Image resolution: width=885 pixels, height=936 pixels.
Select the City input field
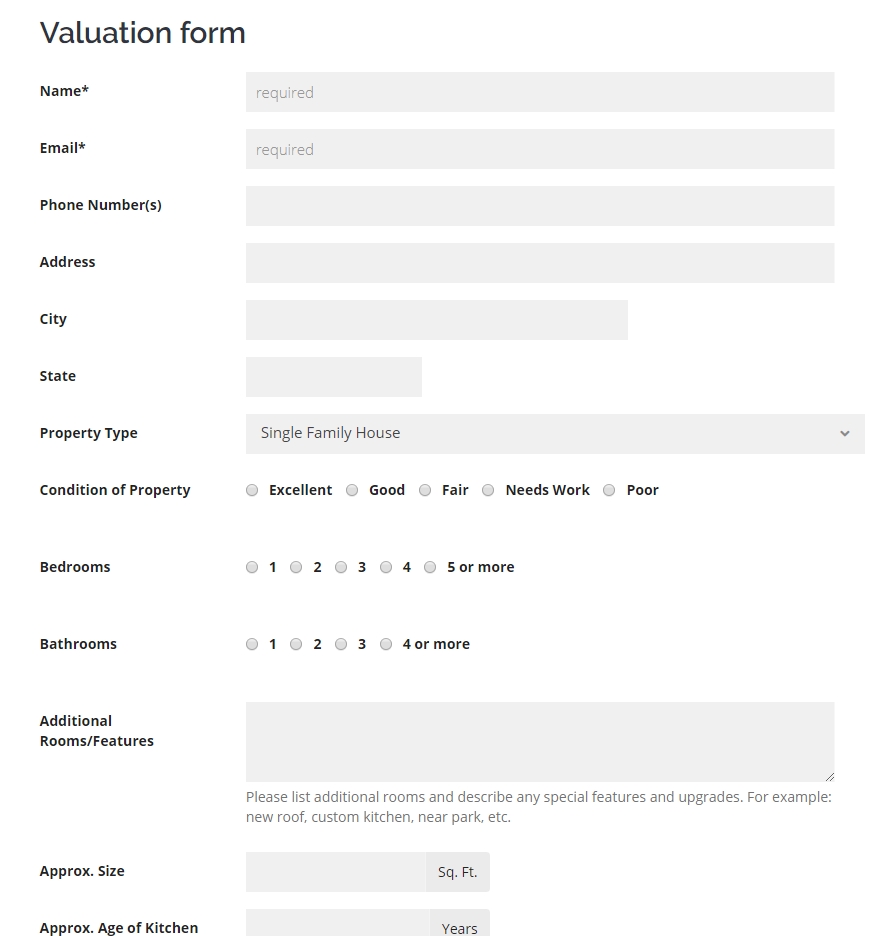click(436, 320)
